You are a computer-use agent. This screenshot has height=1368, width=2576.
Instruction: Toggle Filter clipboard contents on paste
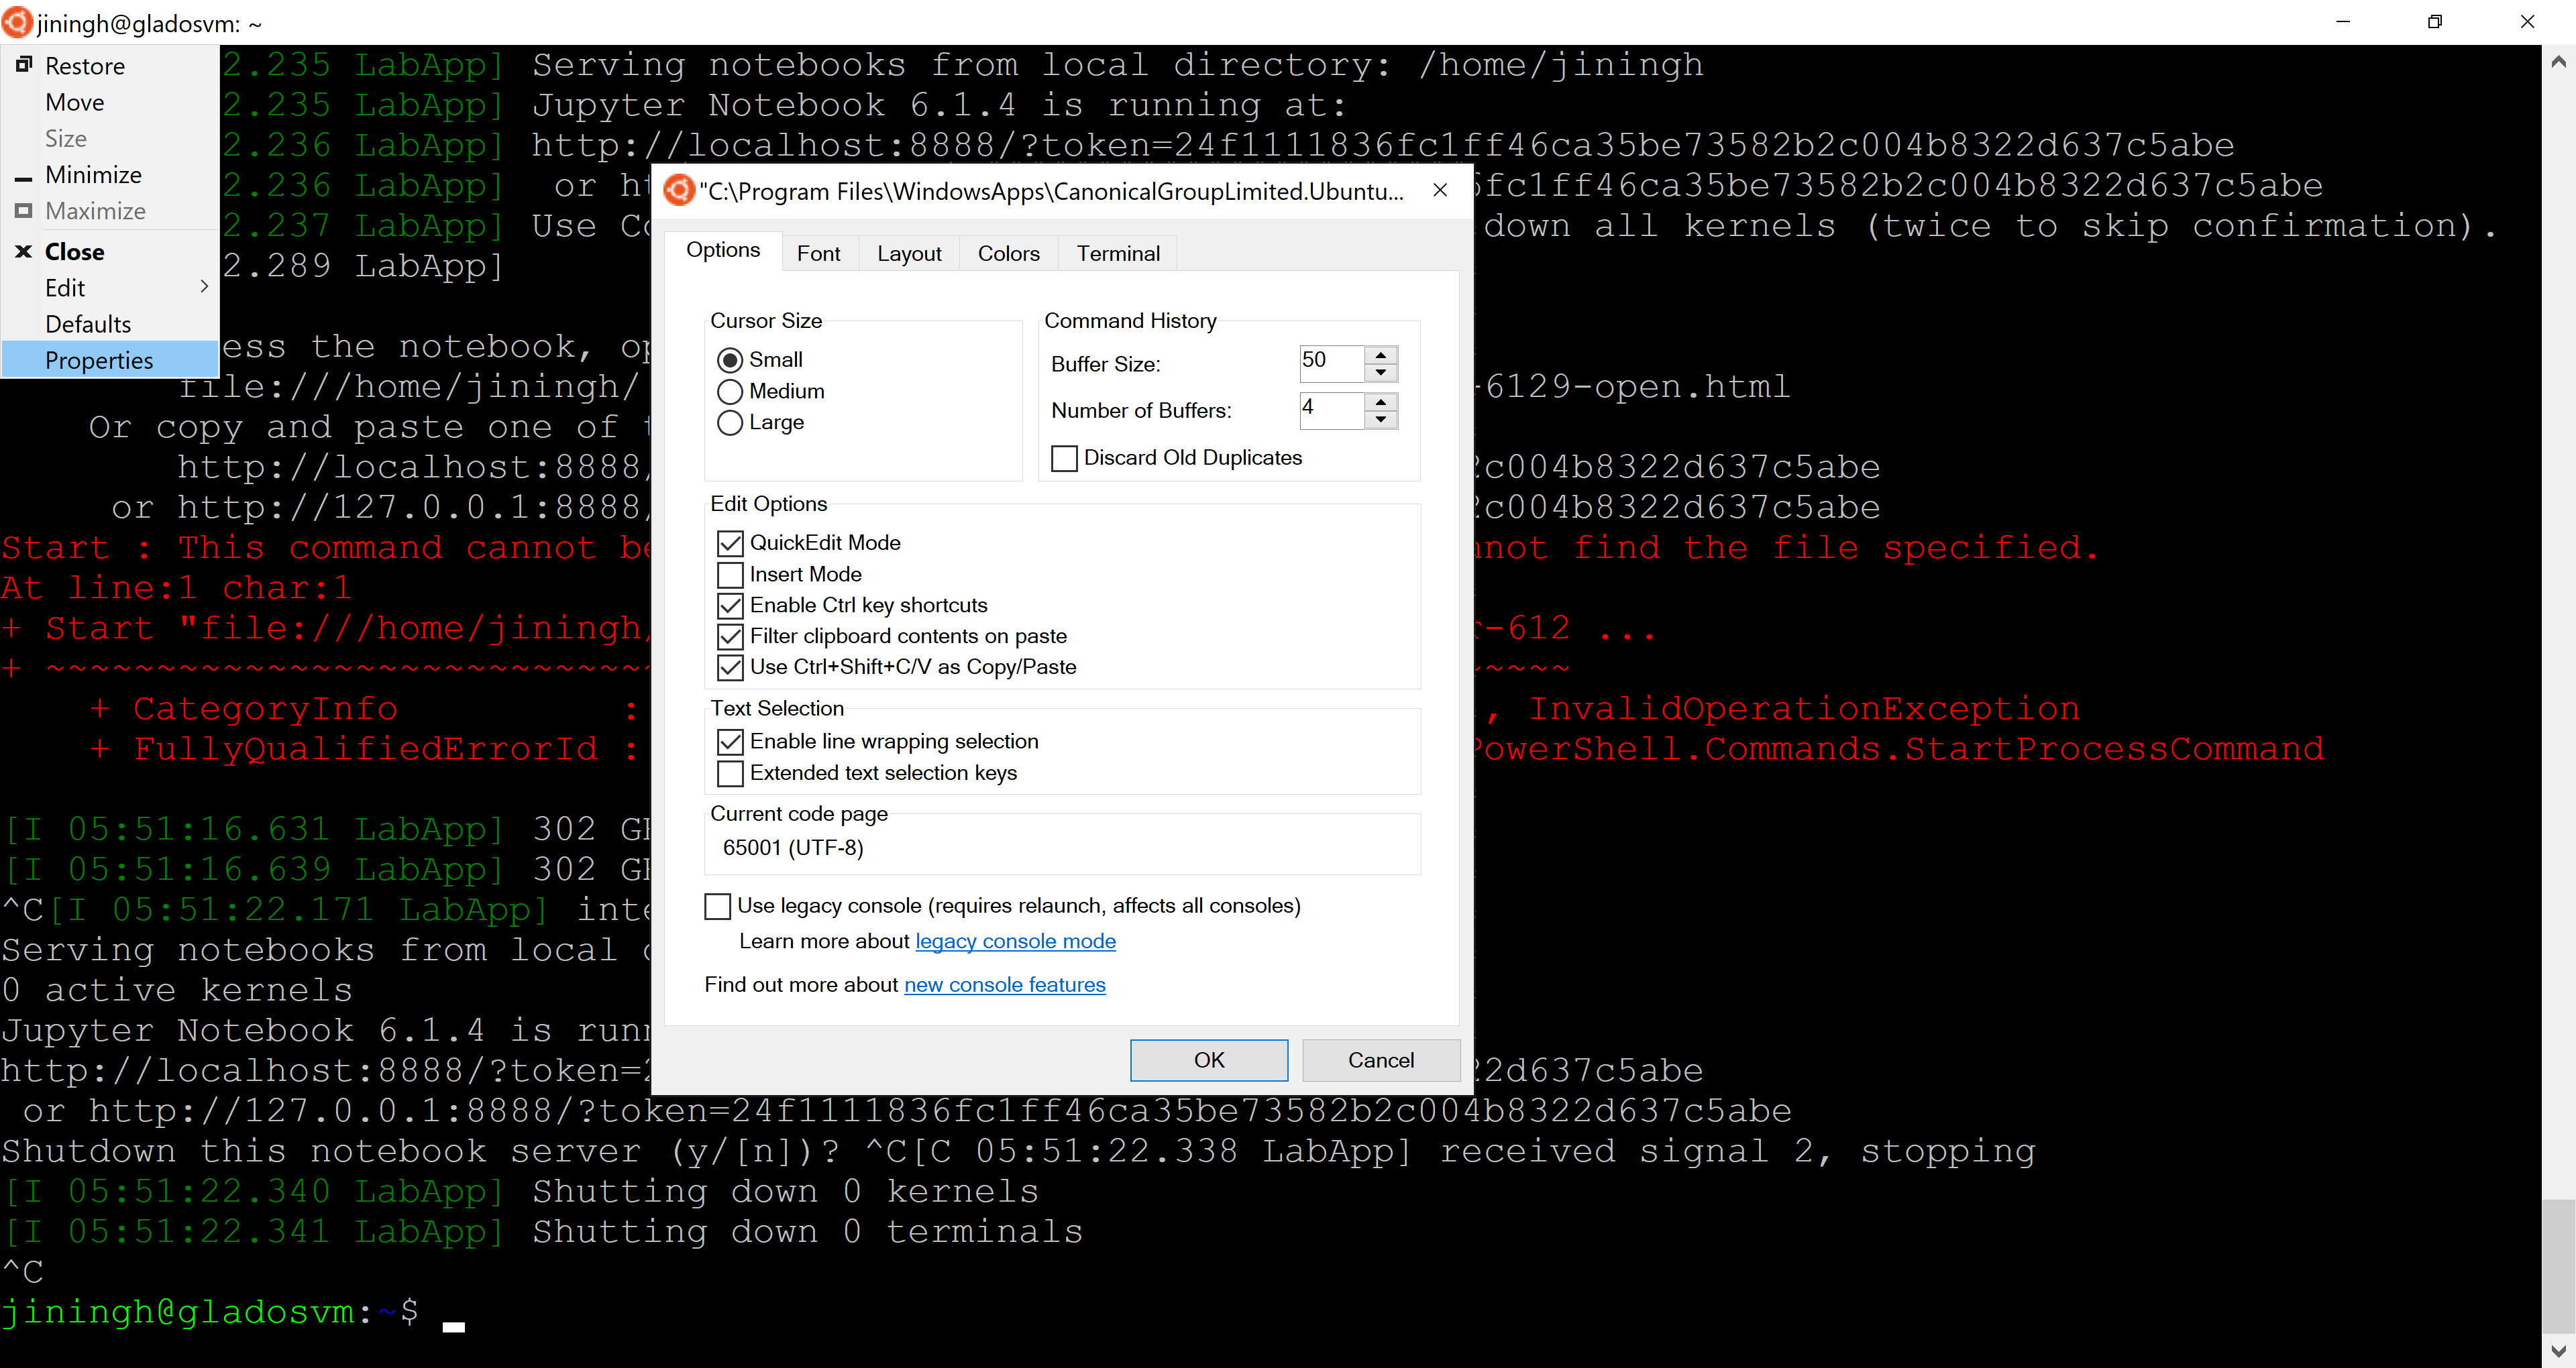[x=731, y=637]
